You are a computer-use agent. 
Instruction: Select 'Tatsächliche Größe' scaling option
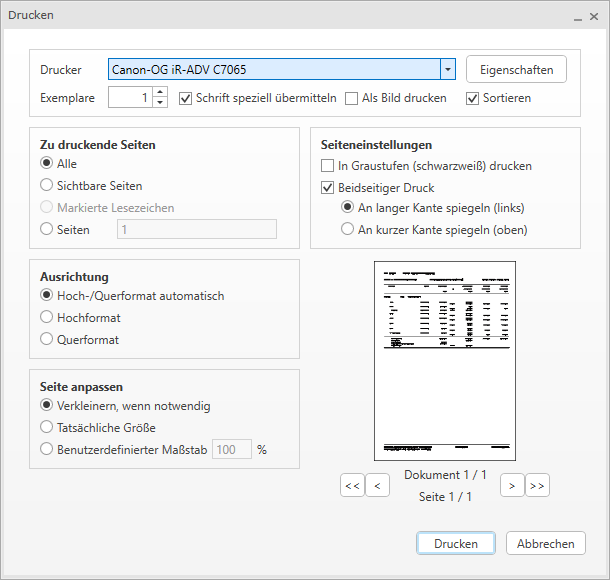pyautogui.click(x=47, y=427)
